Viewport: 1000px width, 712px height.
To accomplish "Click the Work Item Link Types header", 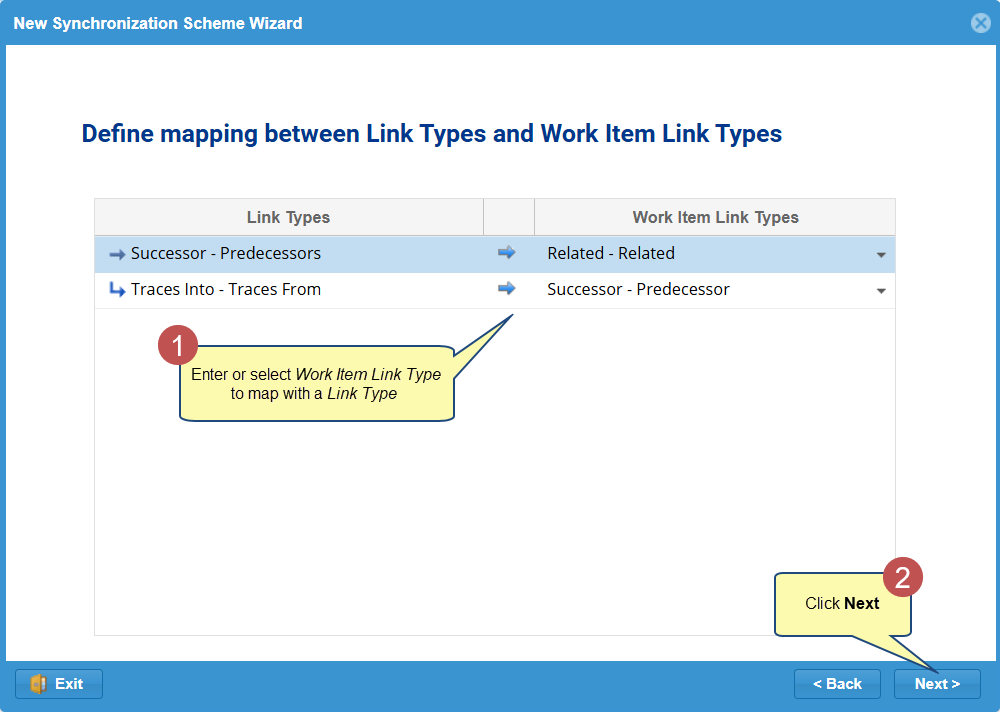I will 715,217.
